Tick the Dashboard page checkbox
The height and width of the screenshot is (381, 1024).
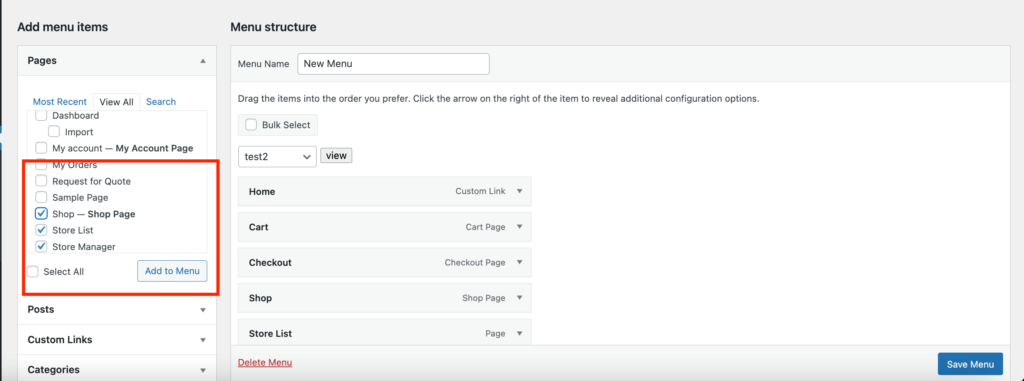(41, 116)
